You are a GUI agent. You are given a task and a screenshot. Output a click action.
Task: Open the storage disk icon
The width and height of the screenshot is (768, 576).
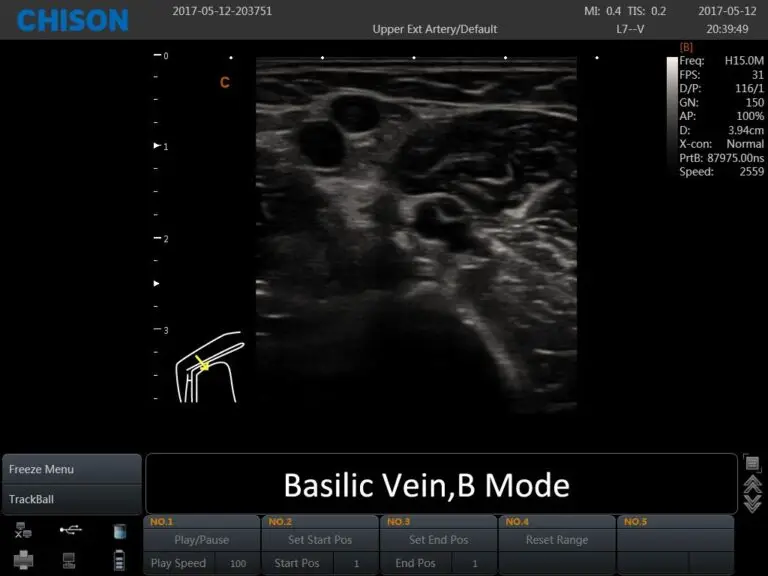click(x=120, y=530)
